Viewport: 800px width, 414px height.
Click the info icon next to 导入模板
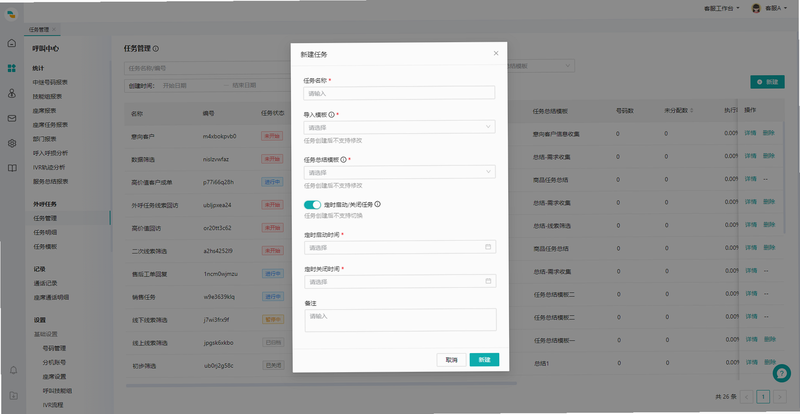(332, 115)
